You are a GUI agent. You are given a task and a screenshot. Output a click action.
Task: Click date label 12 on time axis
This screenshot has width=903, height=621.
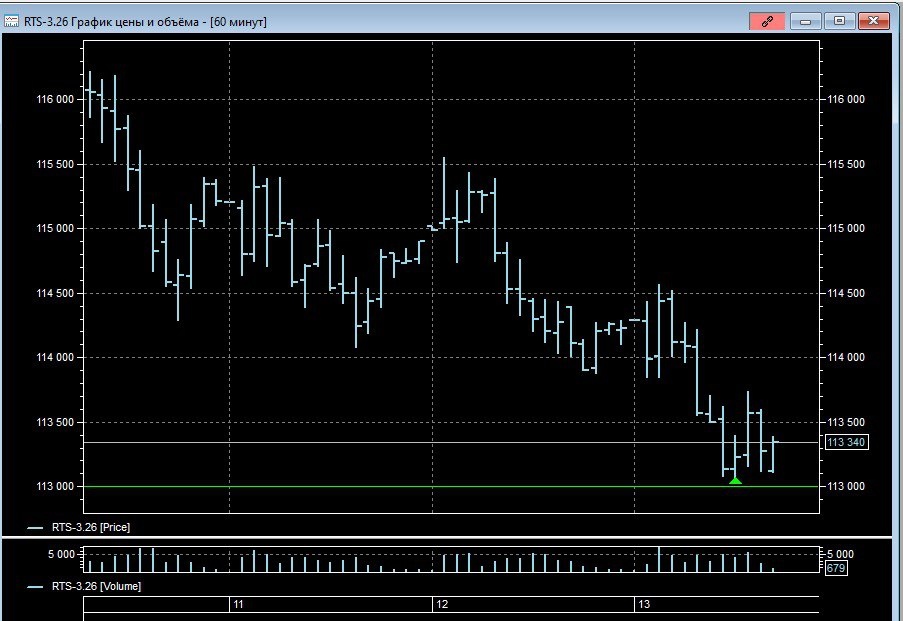442,604
